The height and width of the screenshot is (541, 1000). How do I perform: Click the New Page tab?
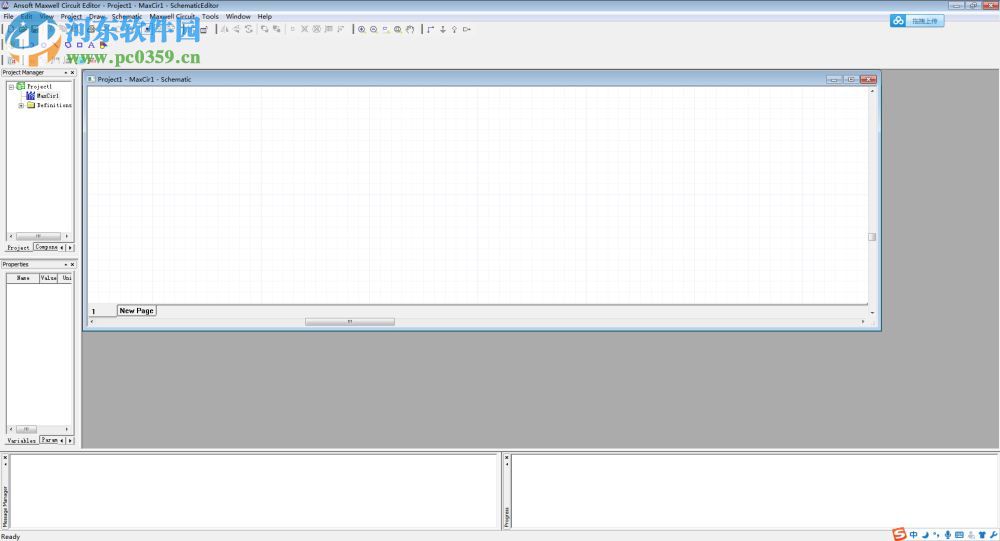[x=136, y=311]
